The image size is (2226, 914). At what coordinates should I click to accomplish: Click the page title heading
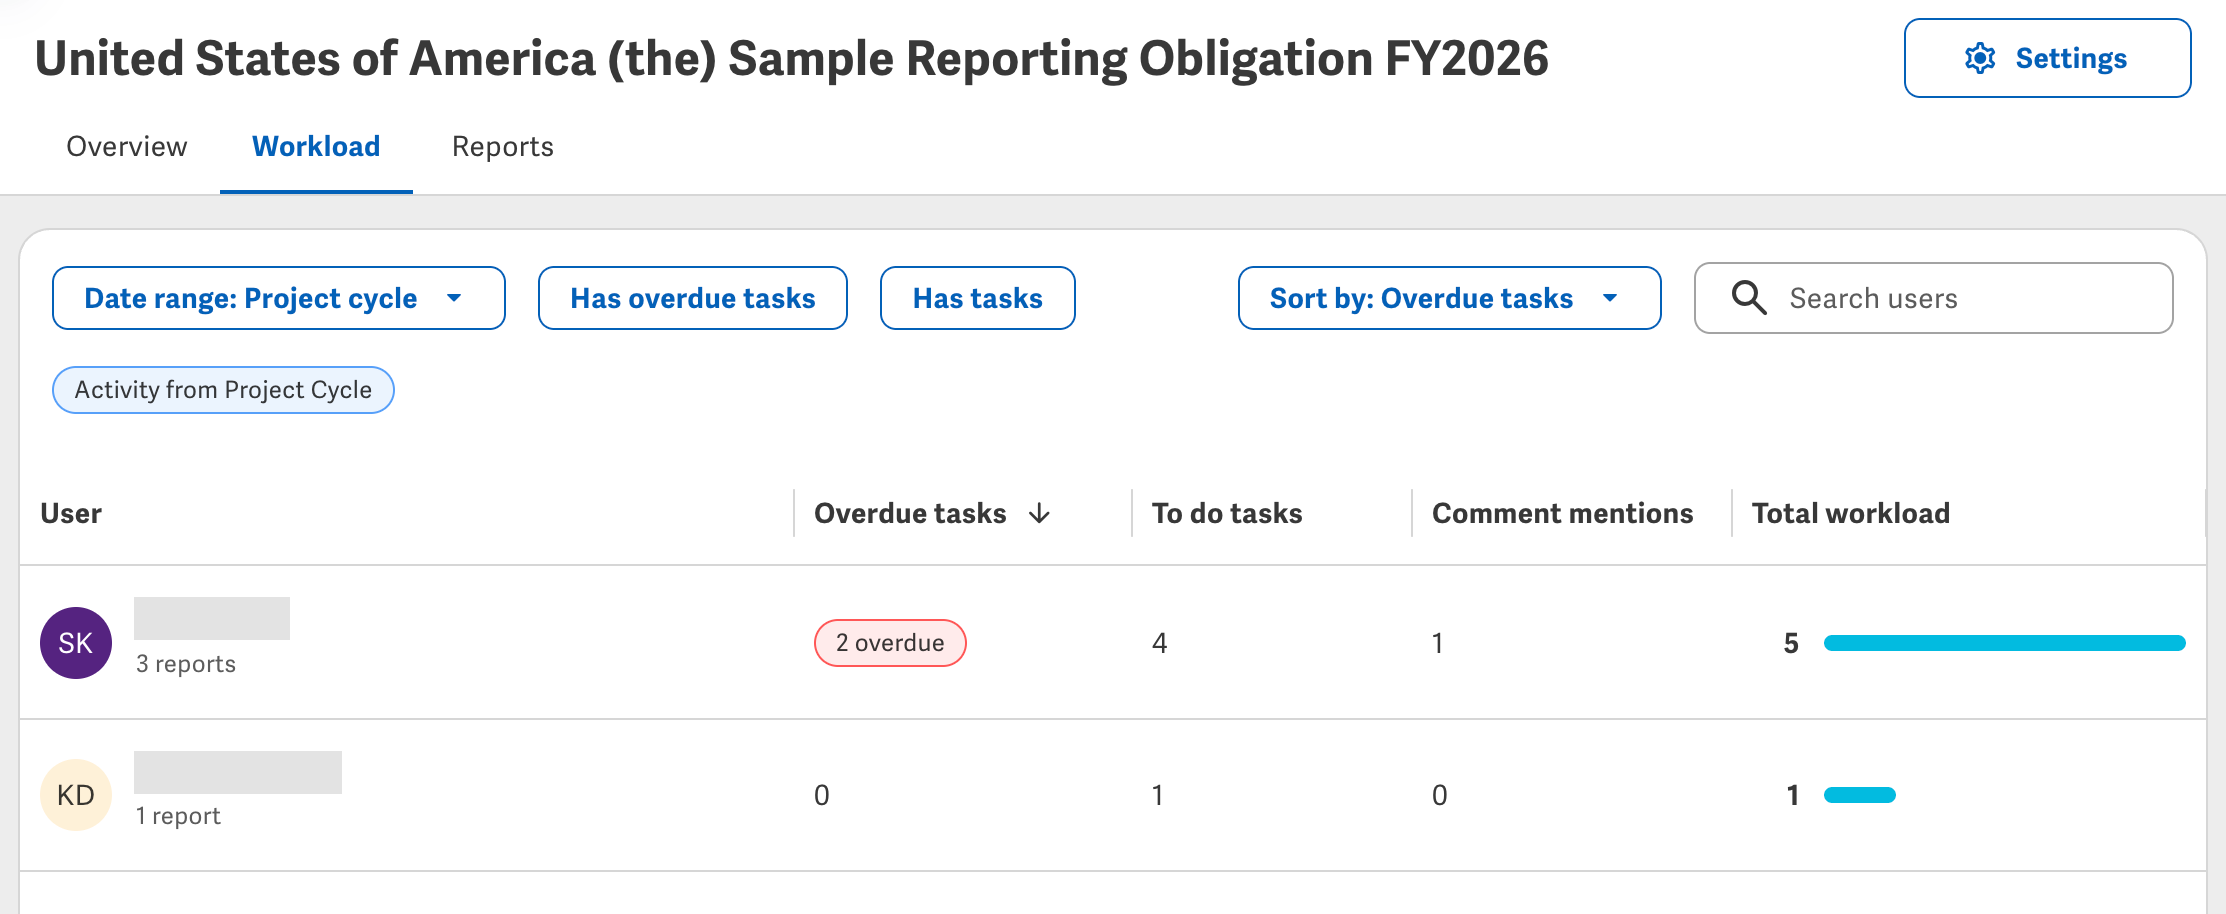pyautogui.click(x=792, y=58)
